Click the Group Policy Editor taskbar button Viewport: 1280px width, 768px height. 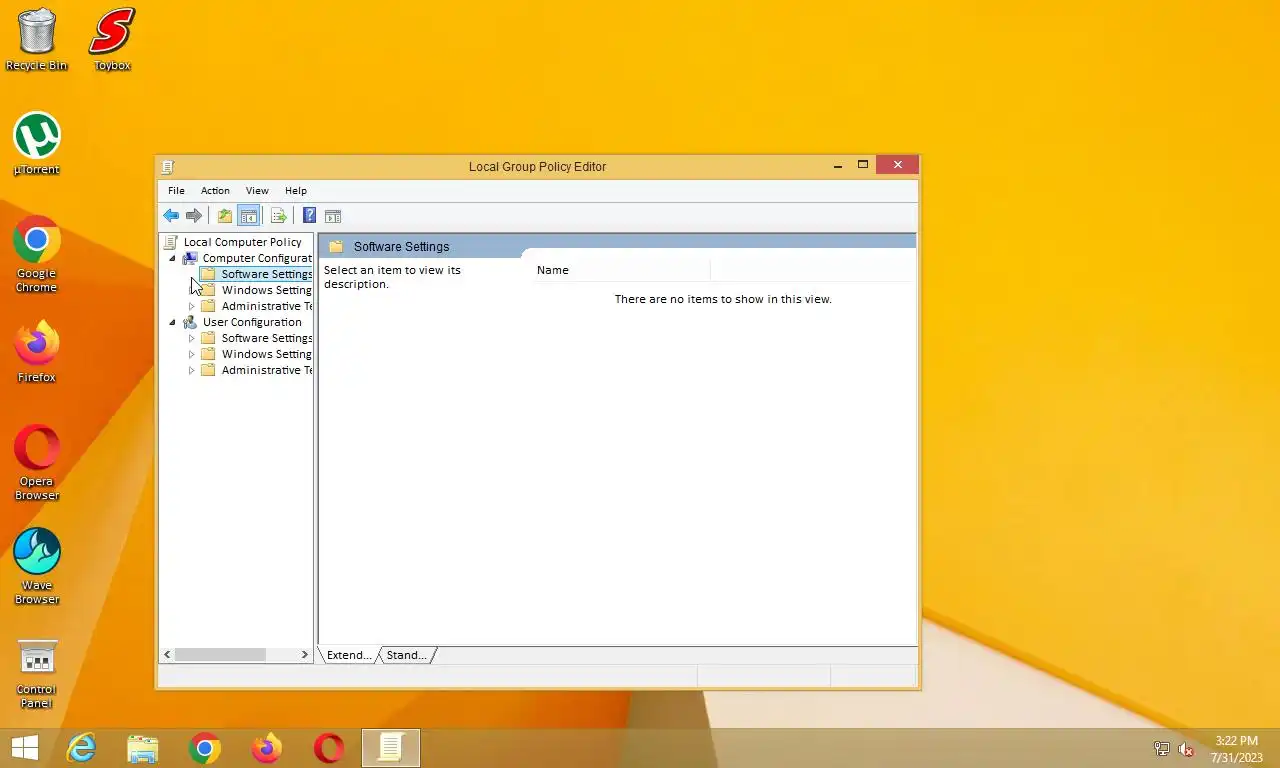pyautogui.click(x=391, y=748)
